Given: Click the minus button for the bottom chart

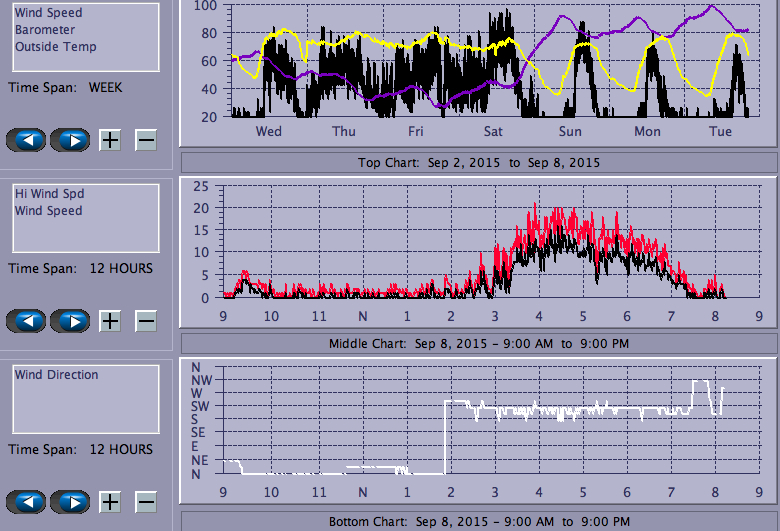Looking at the screenshot, I should coord(146,502).
